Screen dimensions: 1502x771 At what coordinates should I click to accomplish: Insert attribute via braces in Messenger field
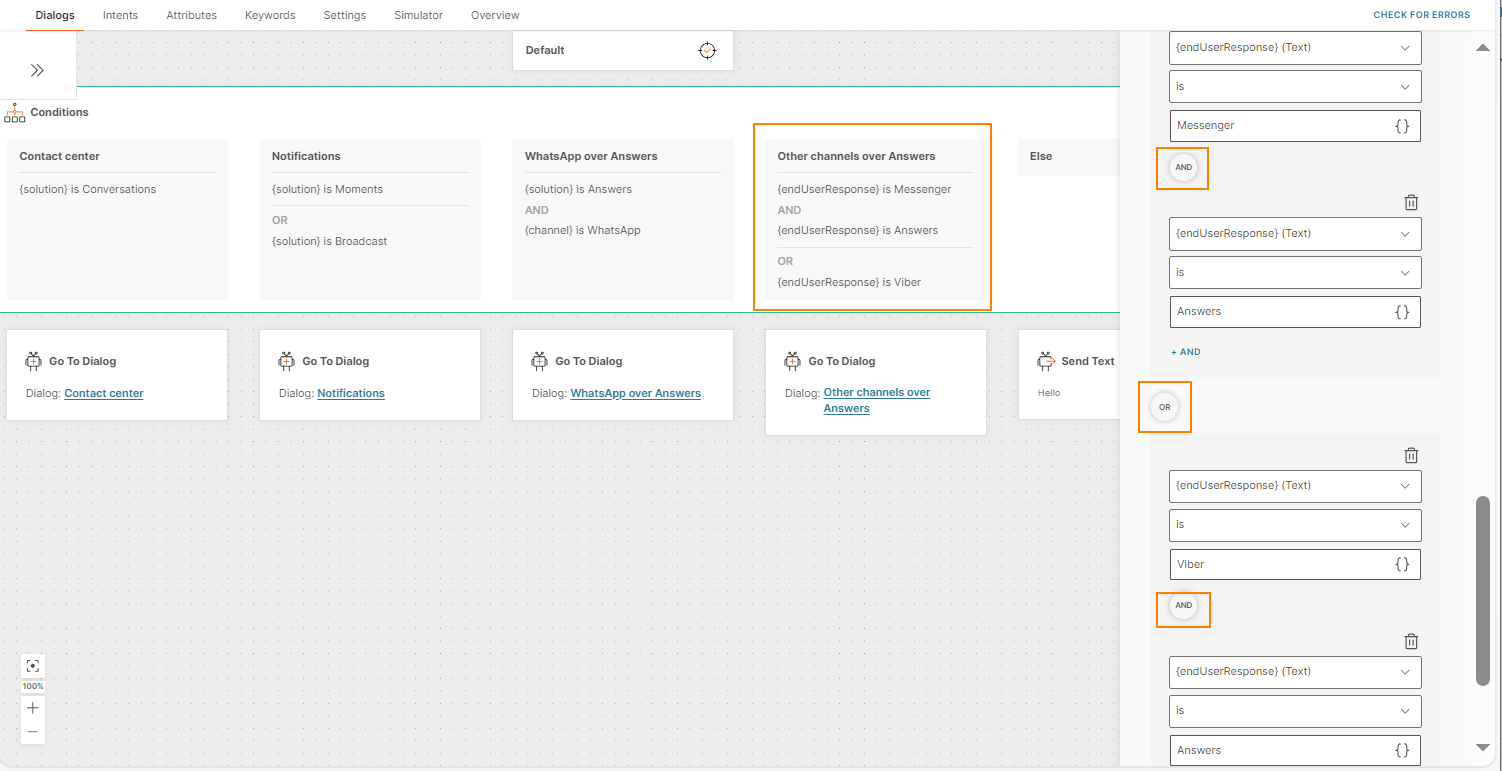[x=1402, y=126]
